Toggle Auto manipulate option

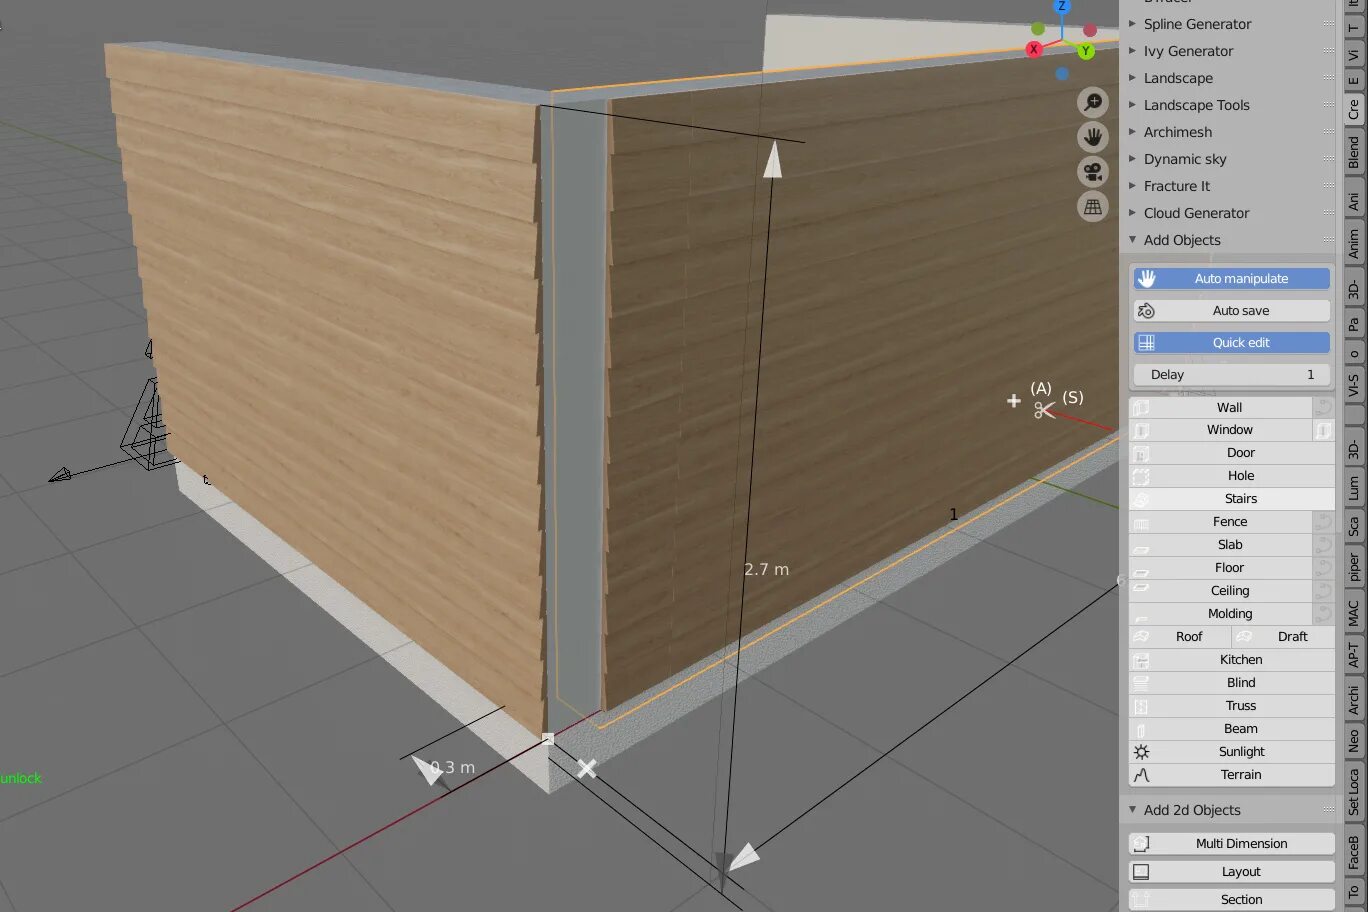point(1232,279)
